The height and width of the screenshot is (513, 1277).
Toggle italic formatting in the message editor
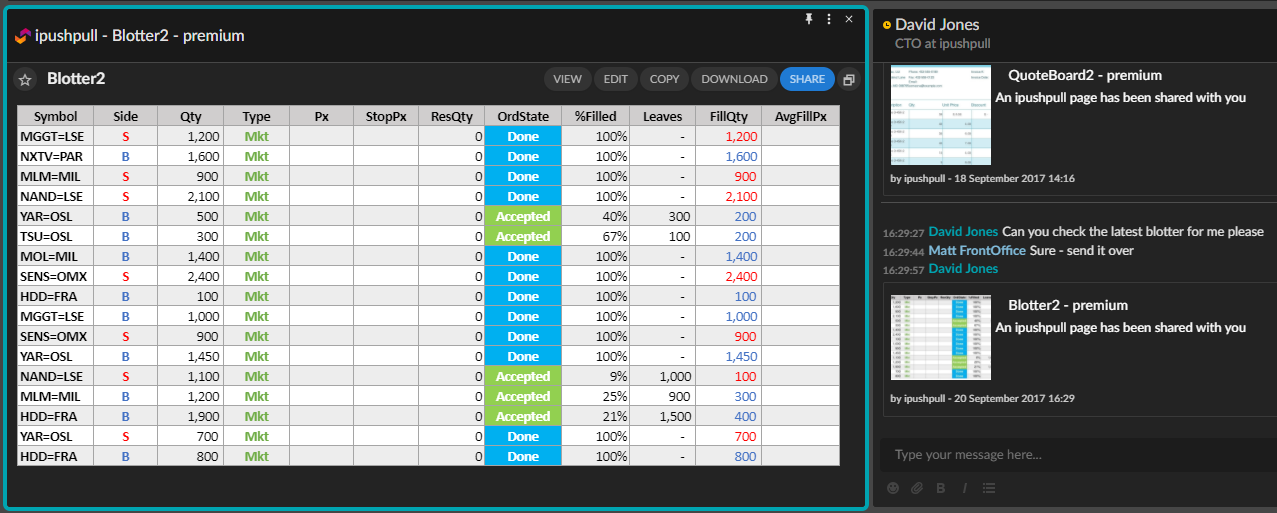click(964, 488)
